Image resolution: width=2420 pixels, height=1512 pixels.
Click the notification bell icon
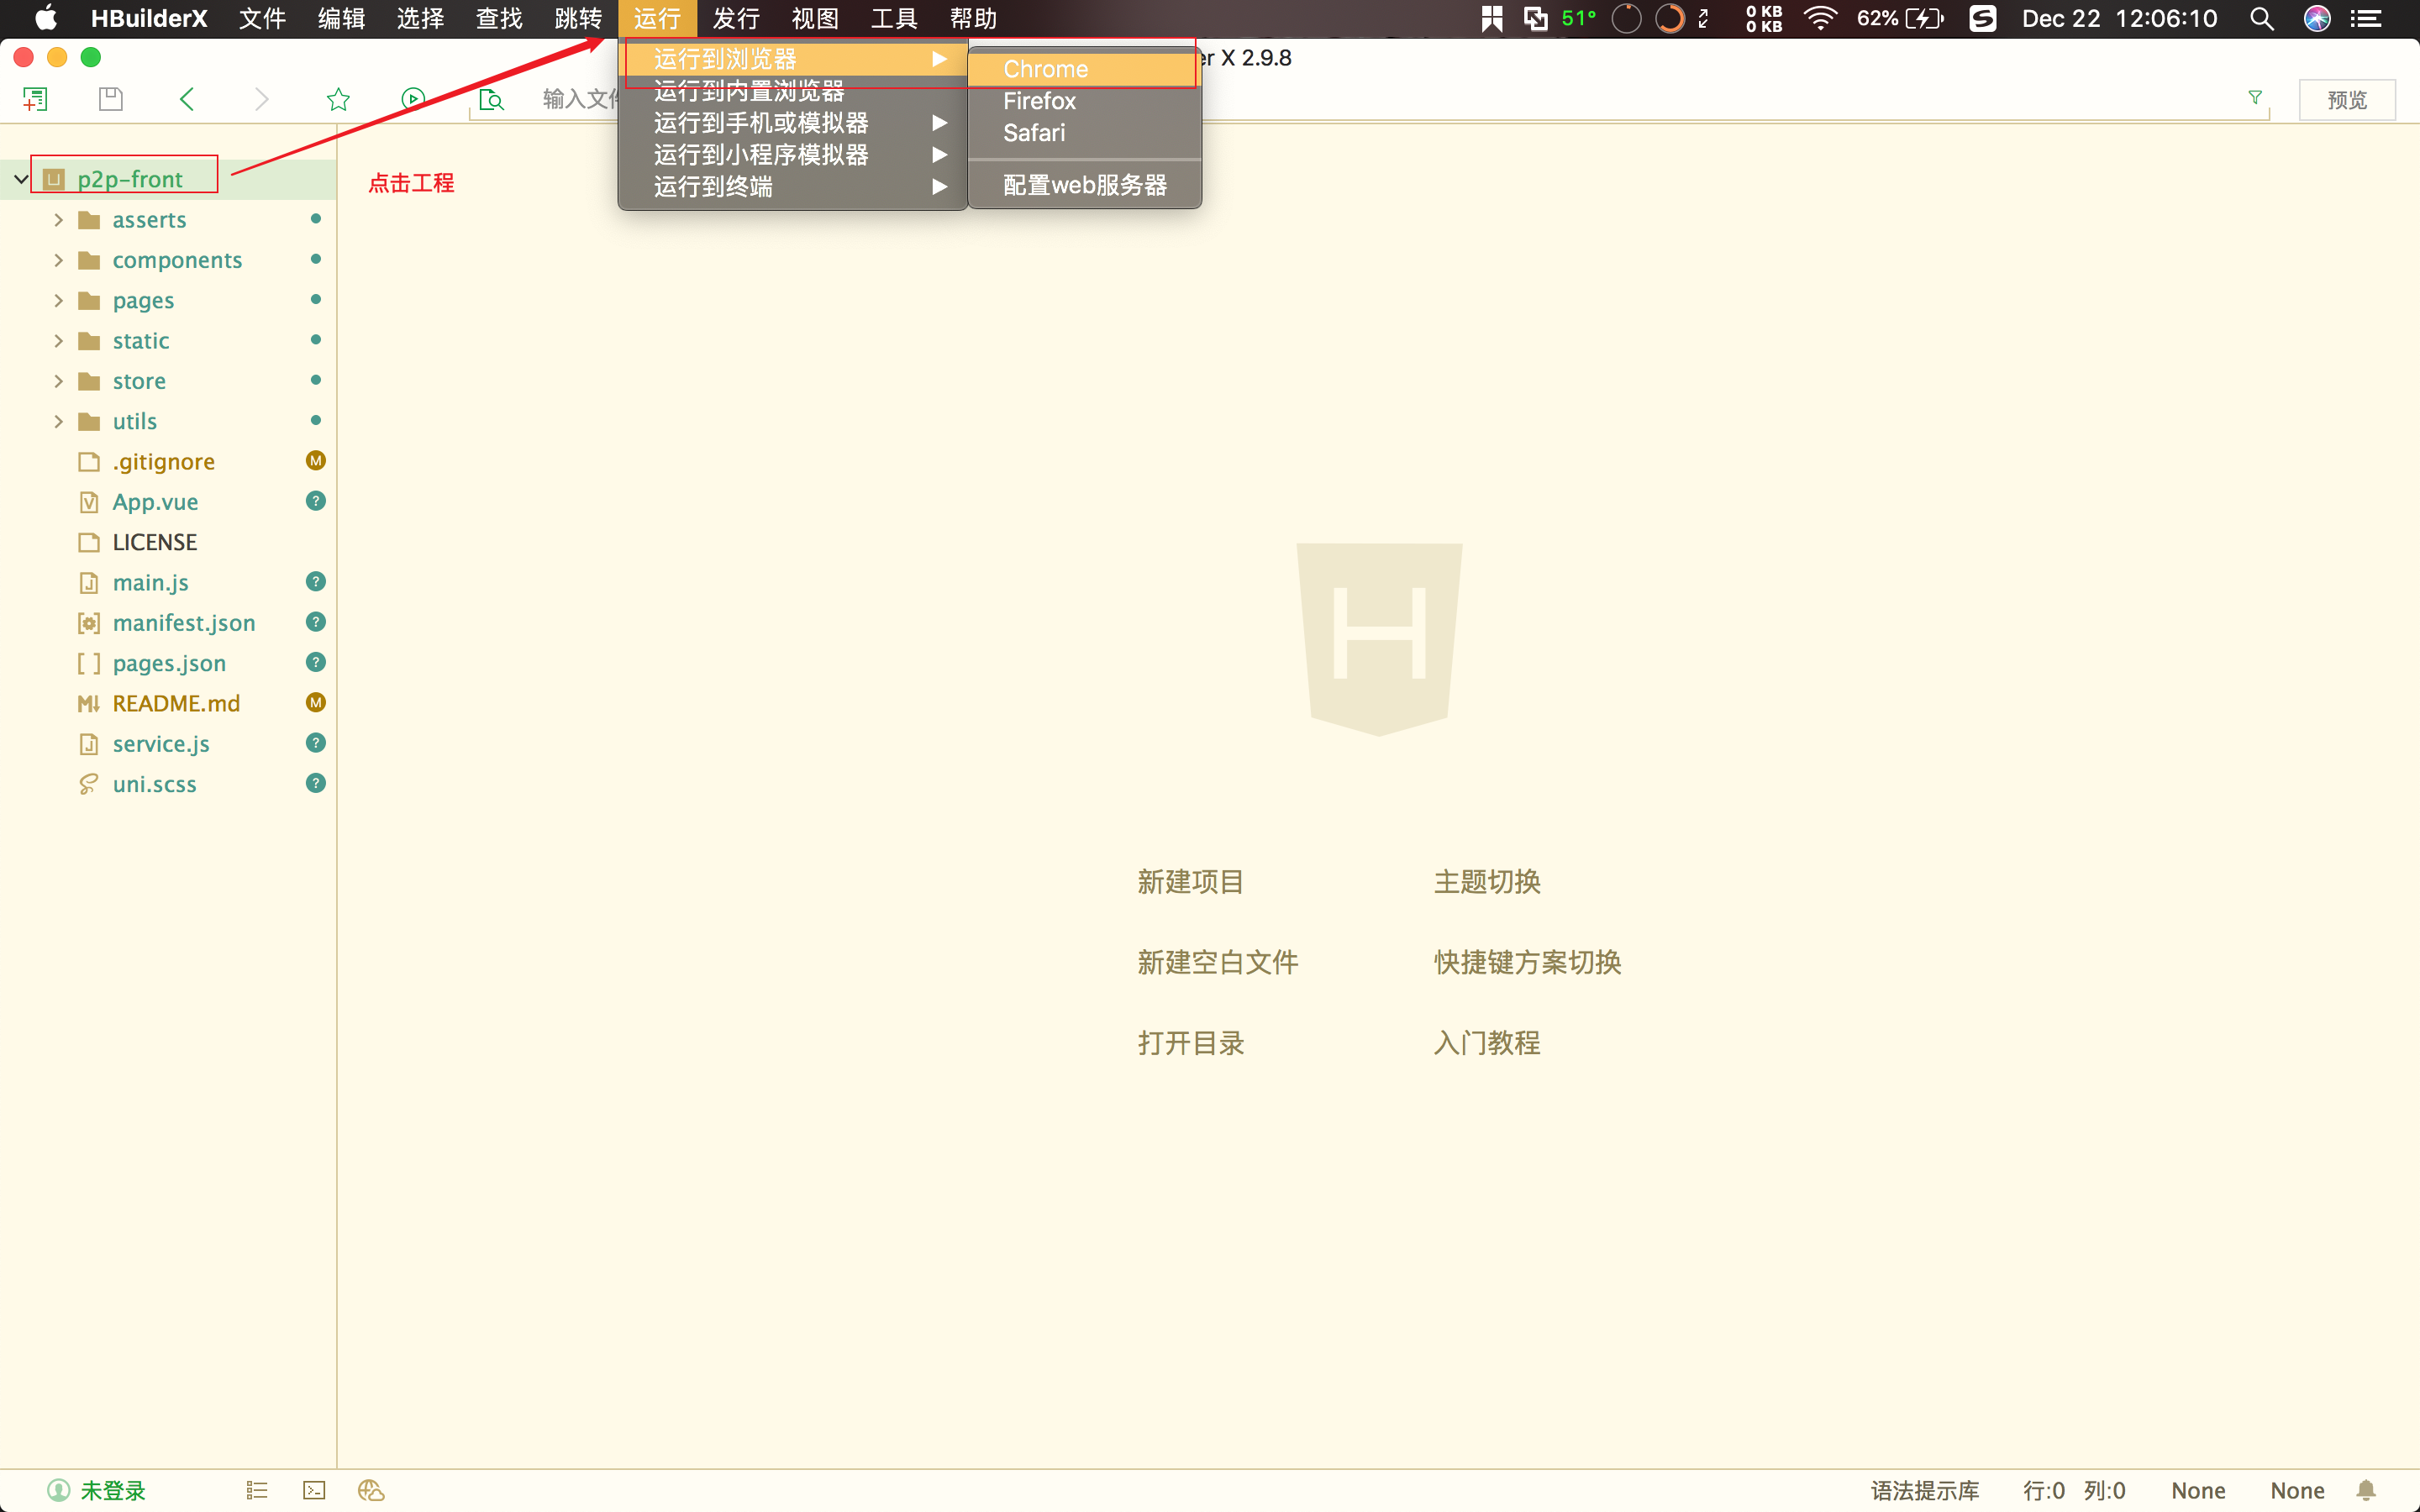pyautogui.click(x=2366, y=1490)
